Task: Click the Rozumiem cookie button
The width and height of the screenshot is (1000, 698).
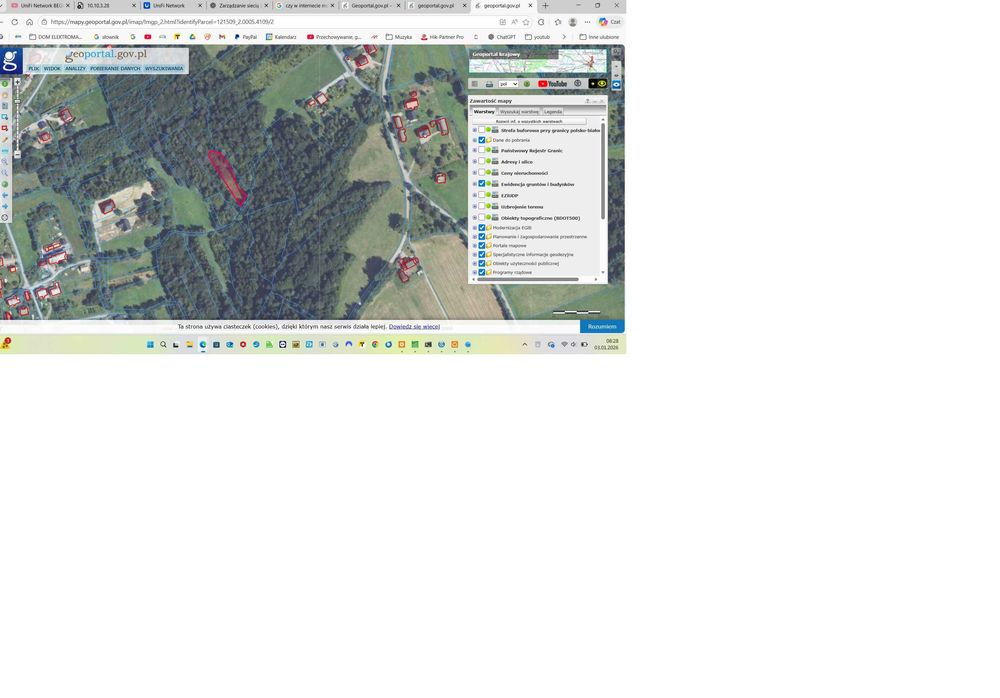Action: pos(602,327)
